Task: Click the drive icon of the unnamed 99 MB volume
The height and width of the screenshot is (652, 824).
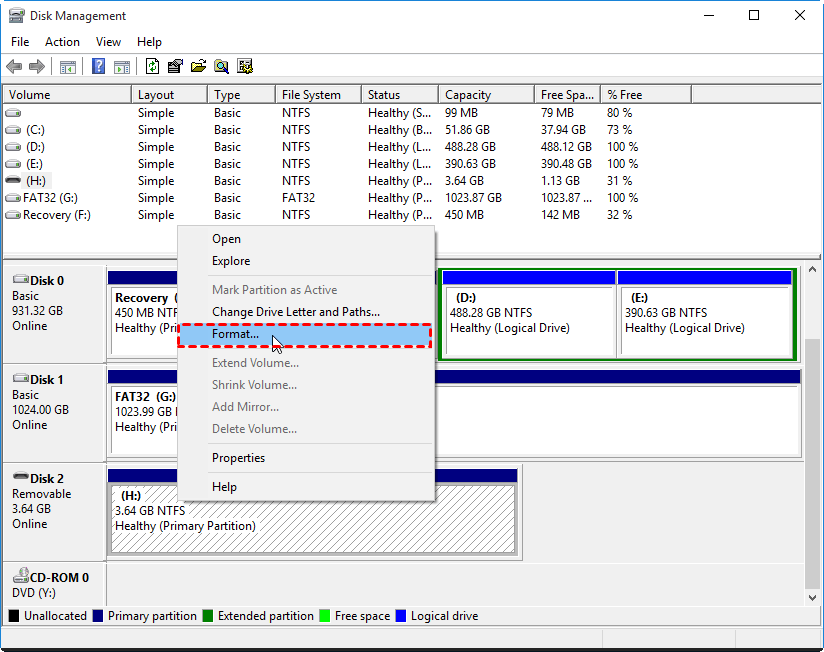Action: click(13, 113)
